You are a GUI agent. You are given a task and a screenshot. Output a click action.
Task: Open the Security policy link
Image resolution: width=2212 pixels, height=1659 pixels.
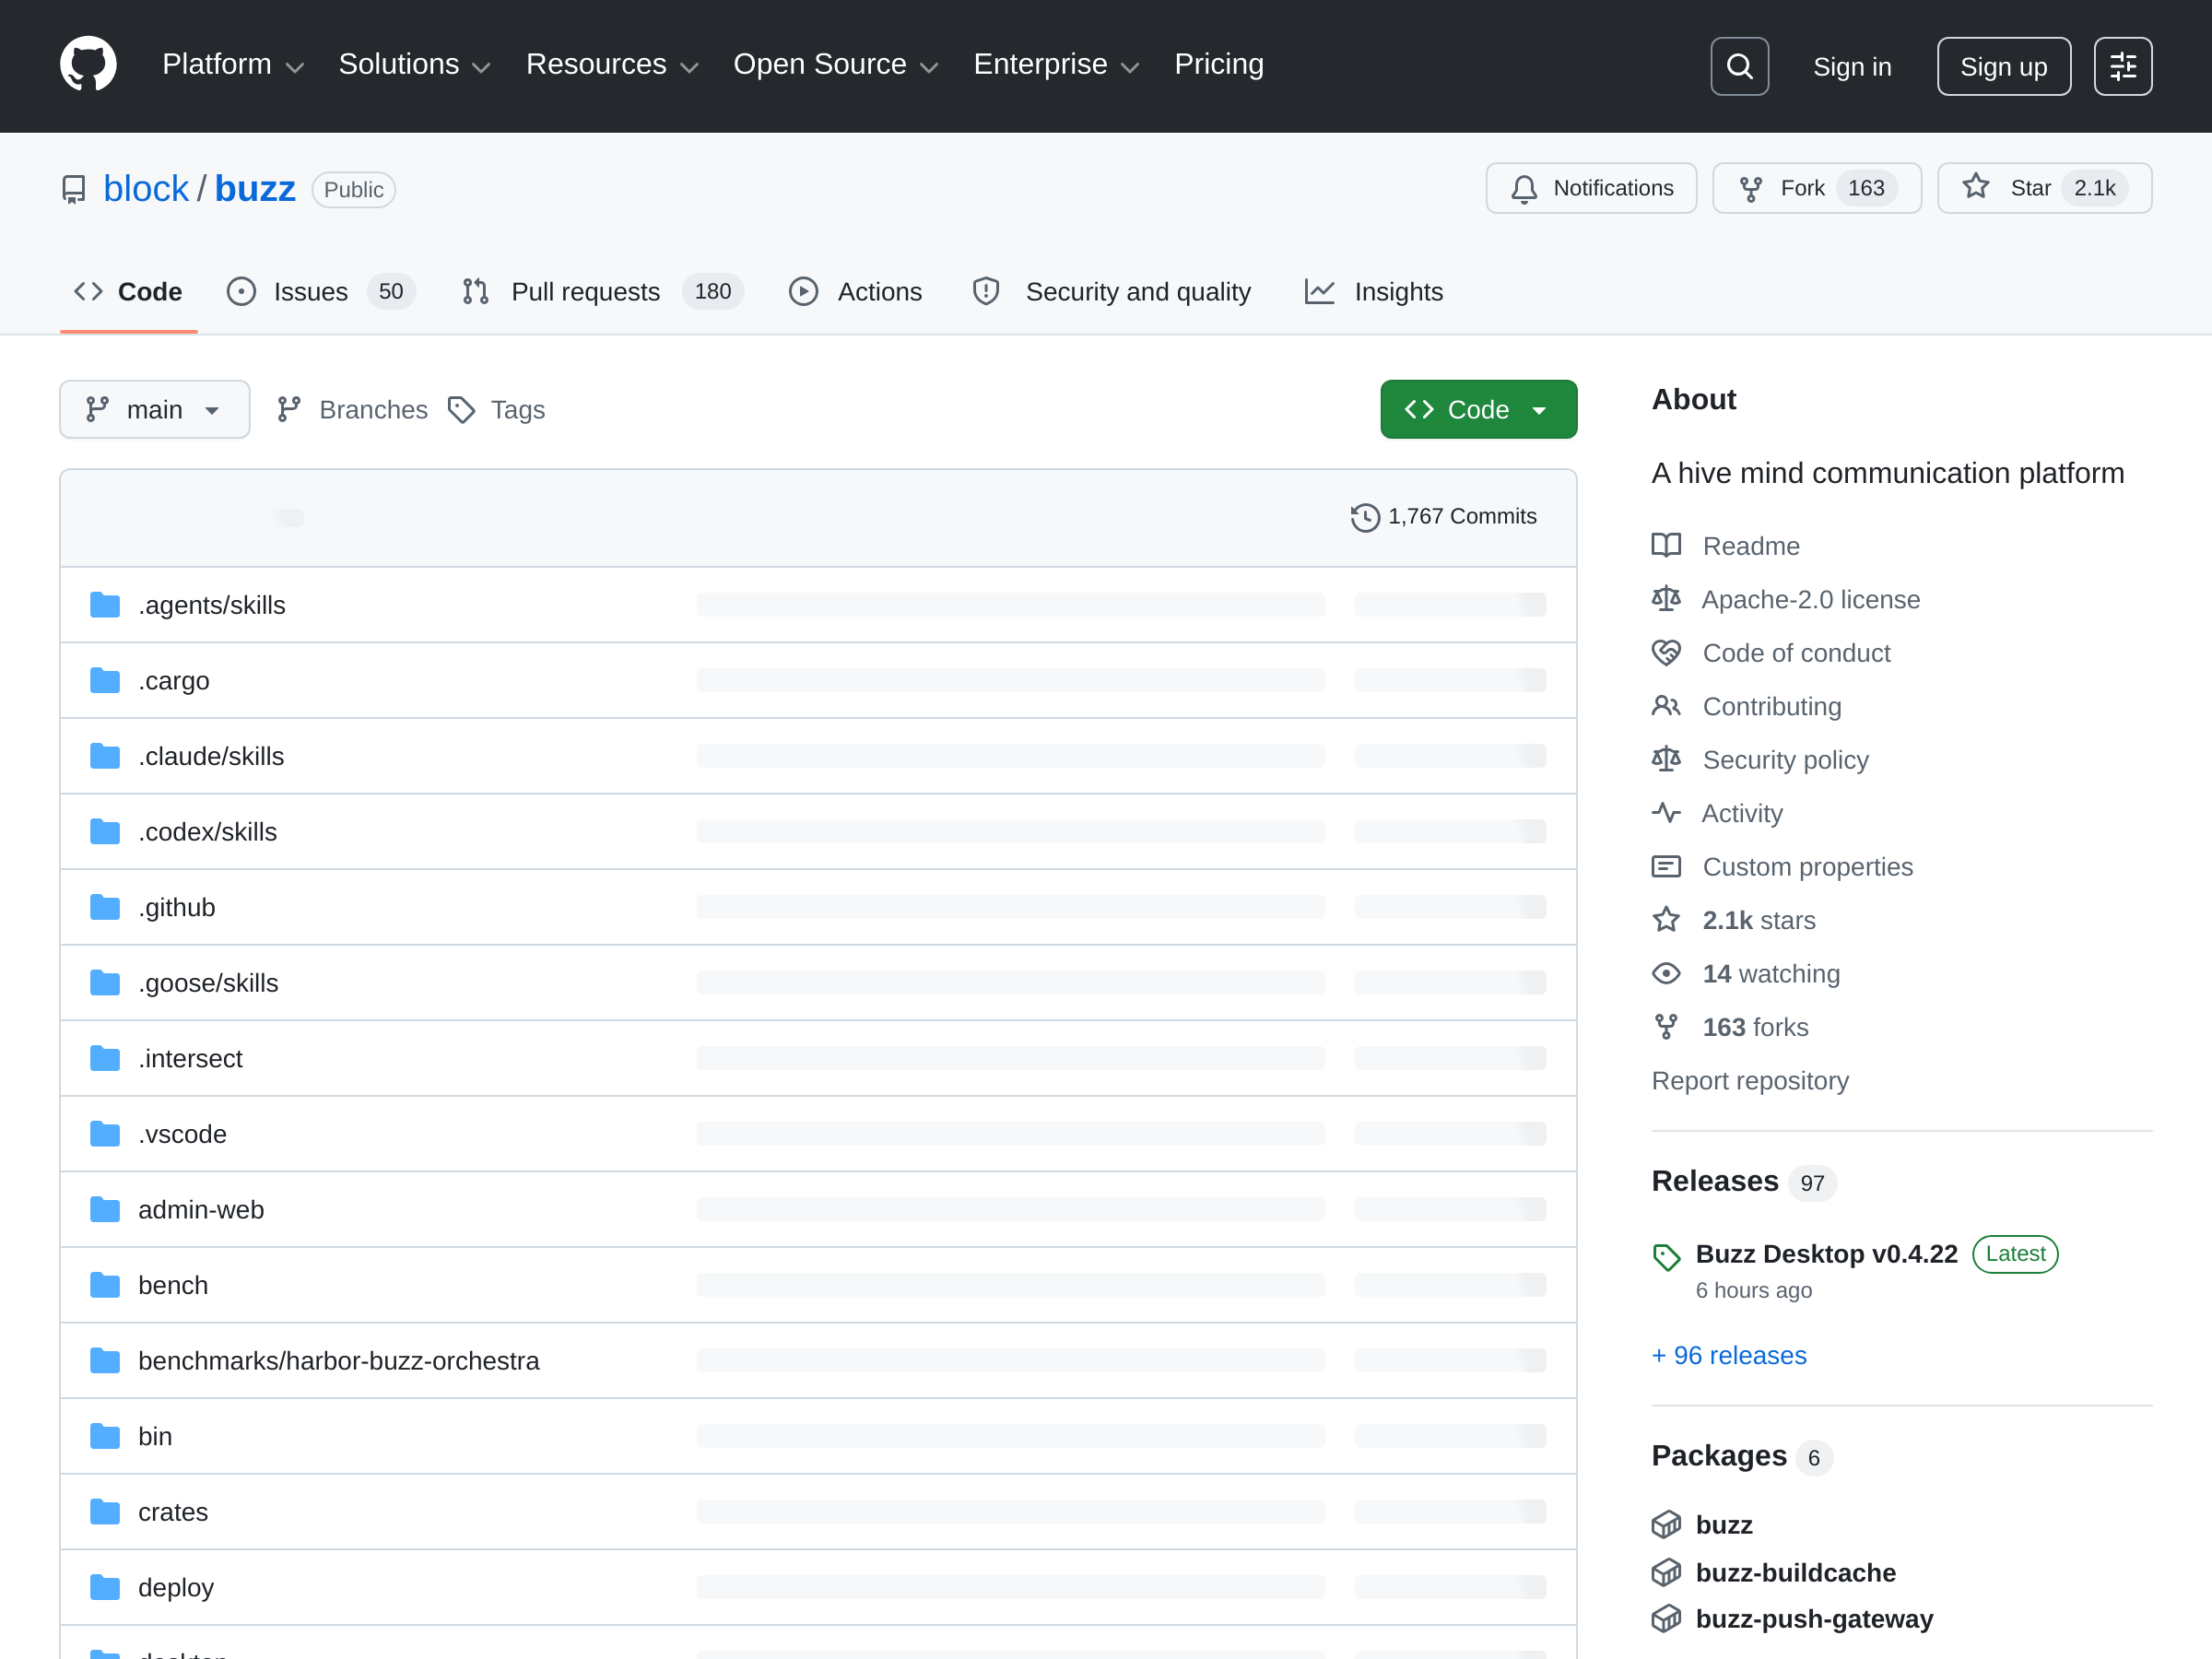(x=1785, y=760)
